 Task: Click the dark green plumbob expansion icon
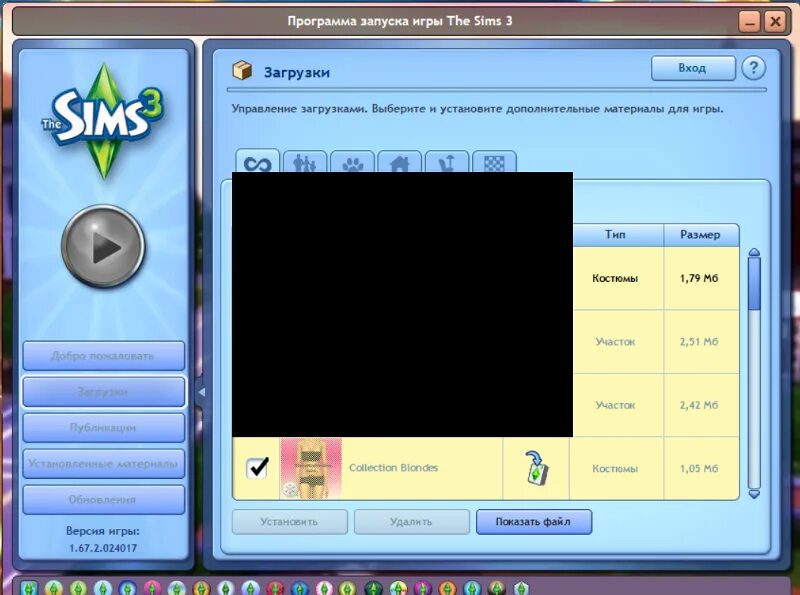pos(373,588)
